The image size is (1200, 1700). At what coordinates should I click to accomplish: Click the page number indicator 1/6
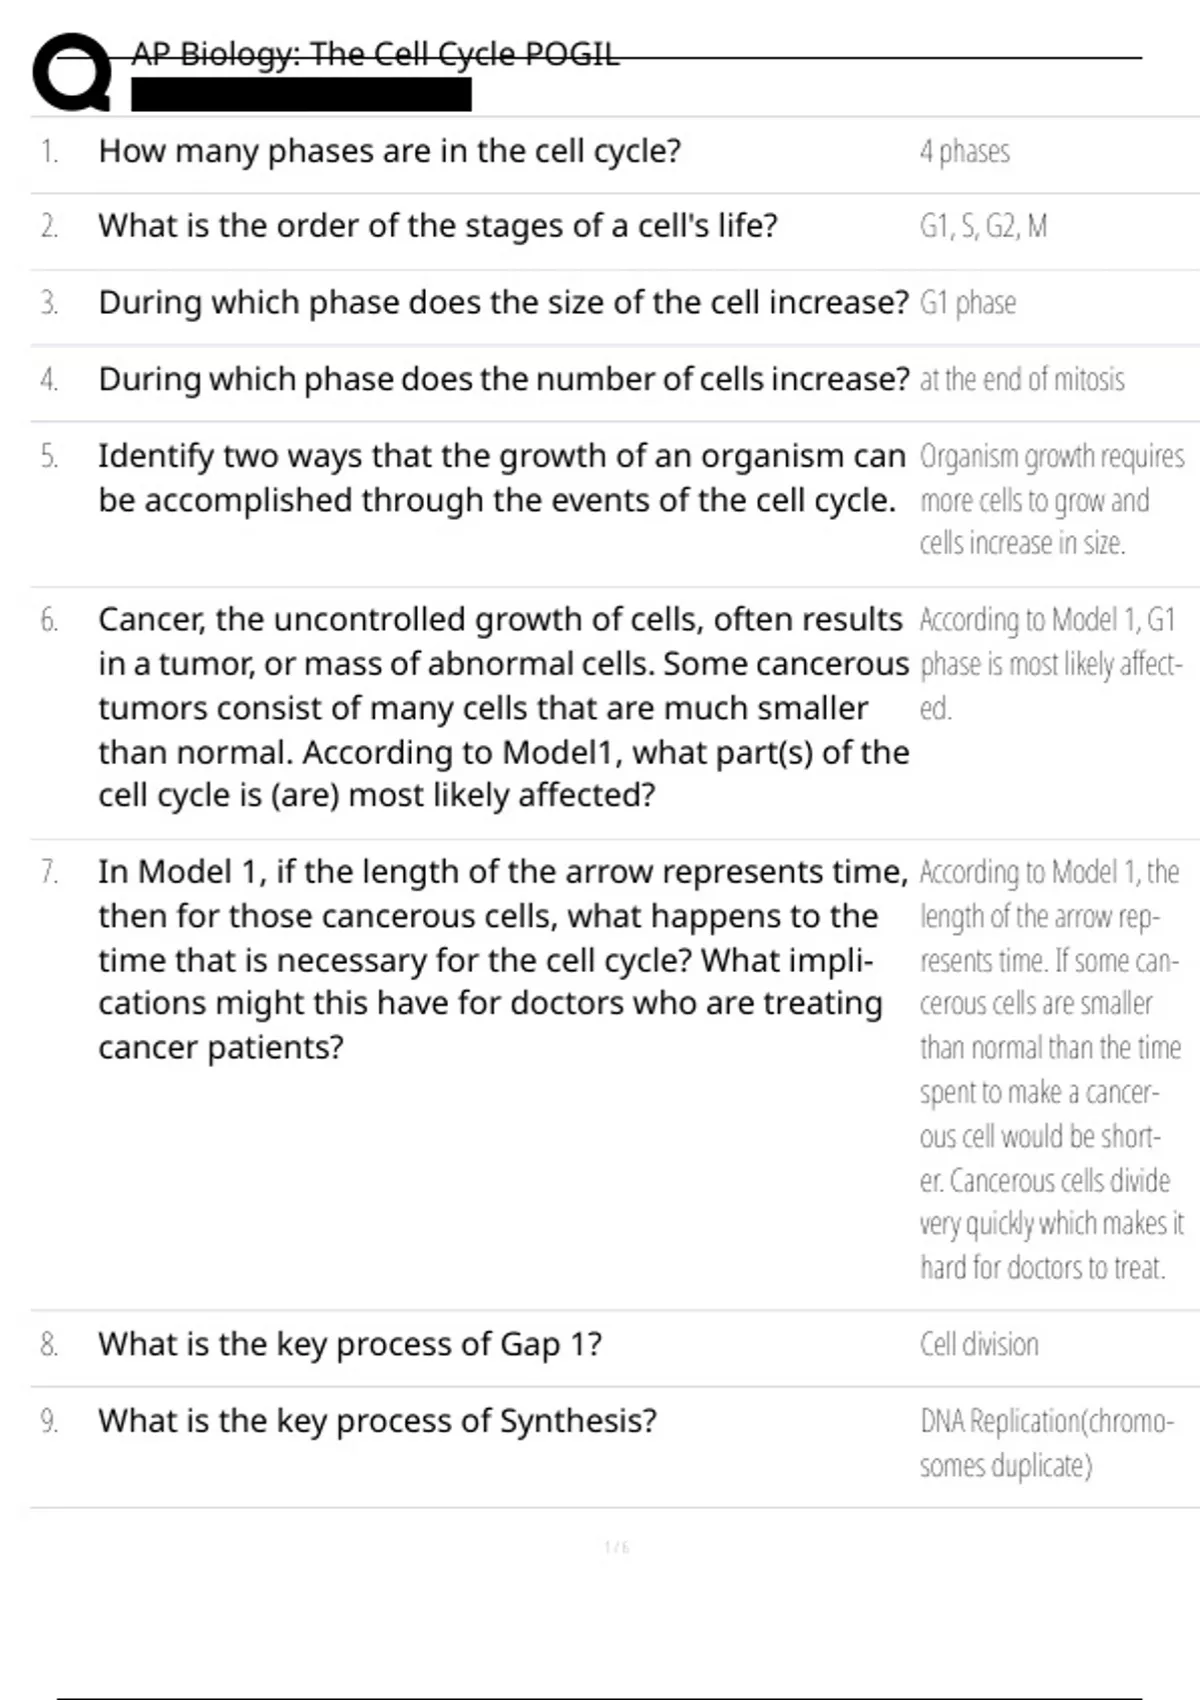pyautogui.click(x=616, y=1548)
